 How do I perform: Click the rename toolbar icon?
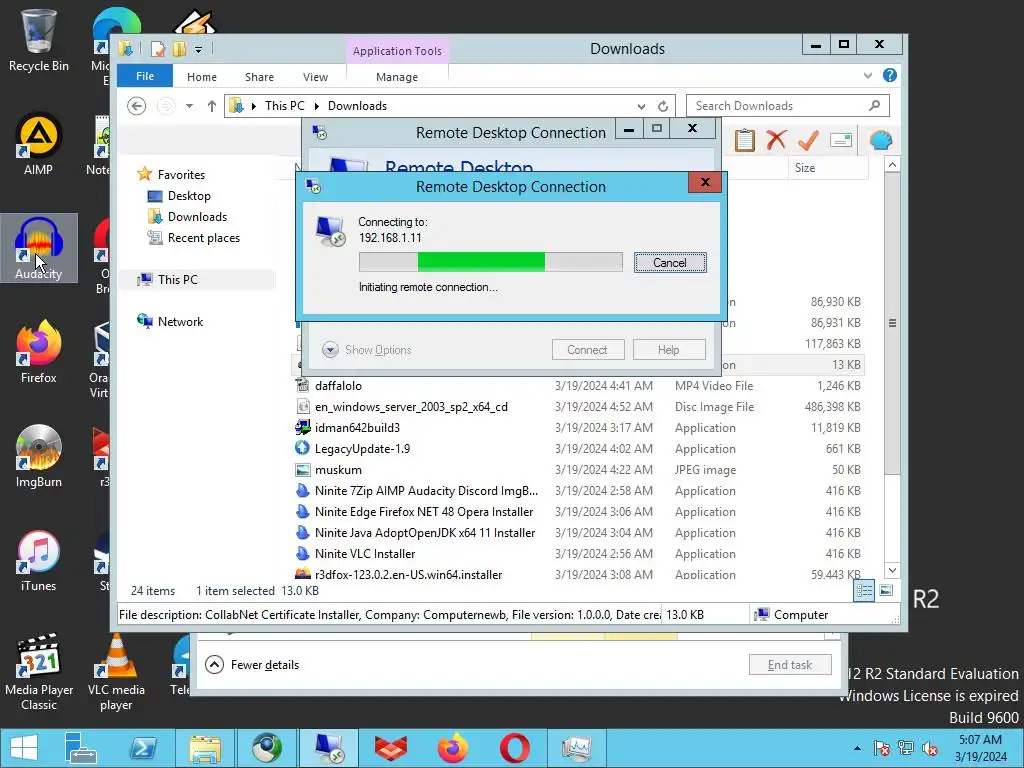click(840, 140)
